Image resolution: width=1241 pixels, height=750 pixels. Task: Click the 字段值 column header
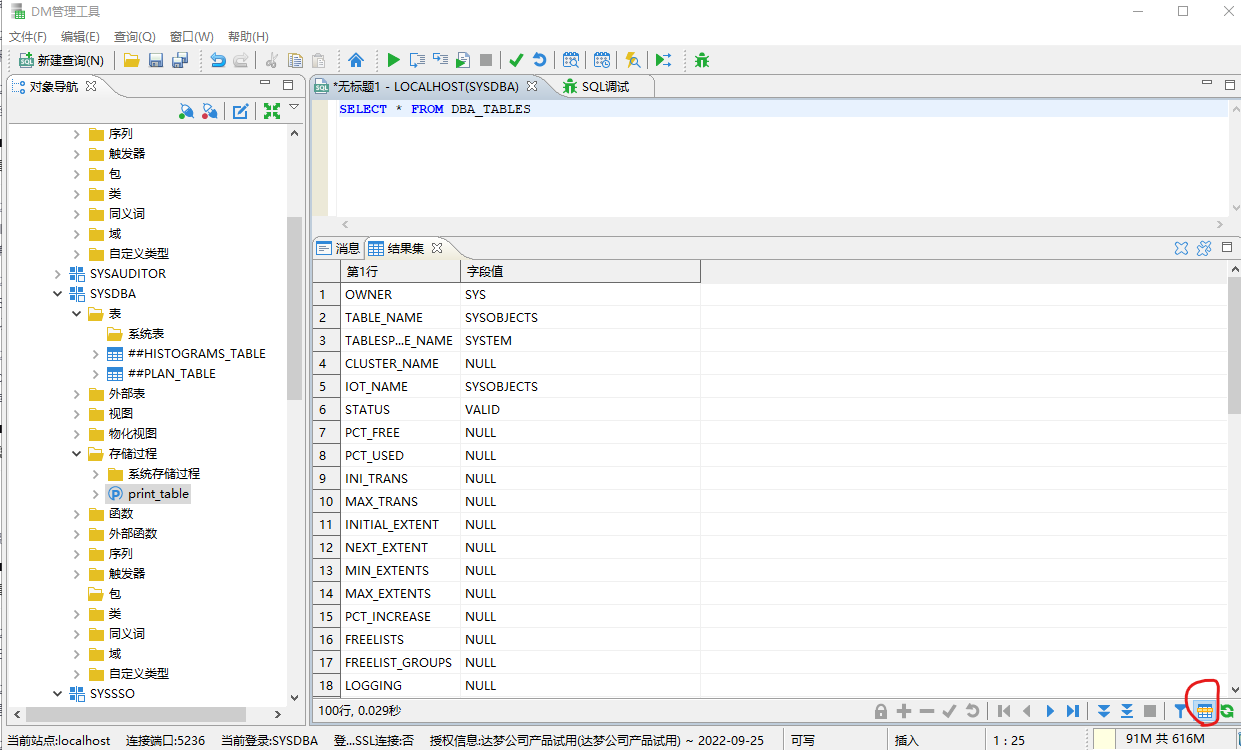(580, 271)
